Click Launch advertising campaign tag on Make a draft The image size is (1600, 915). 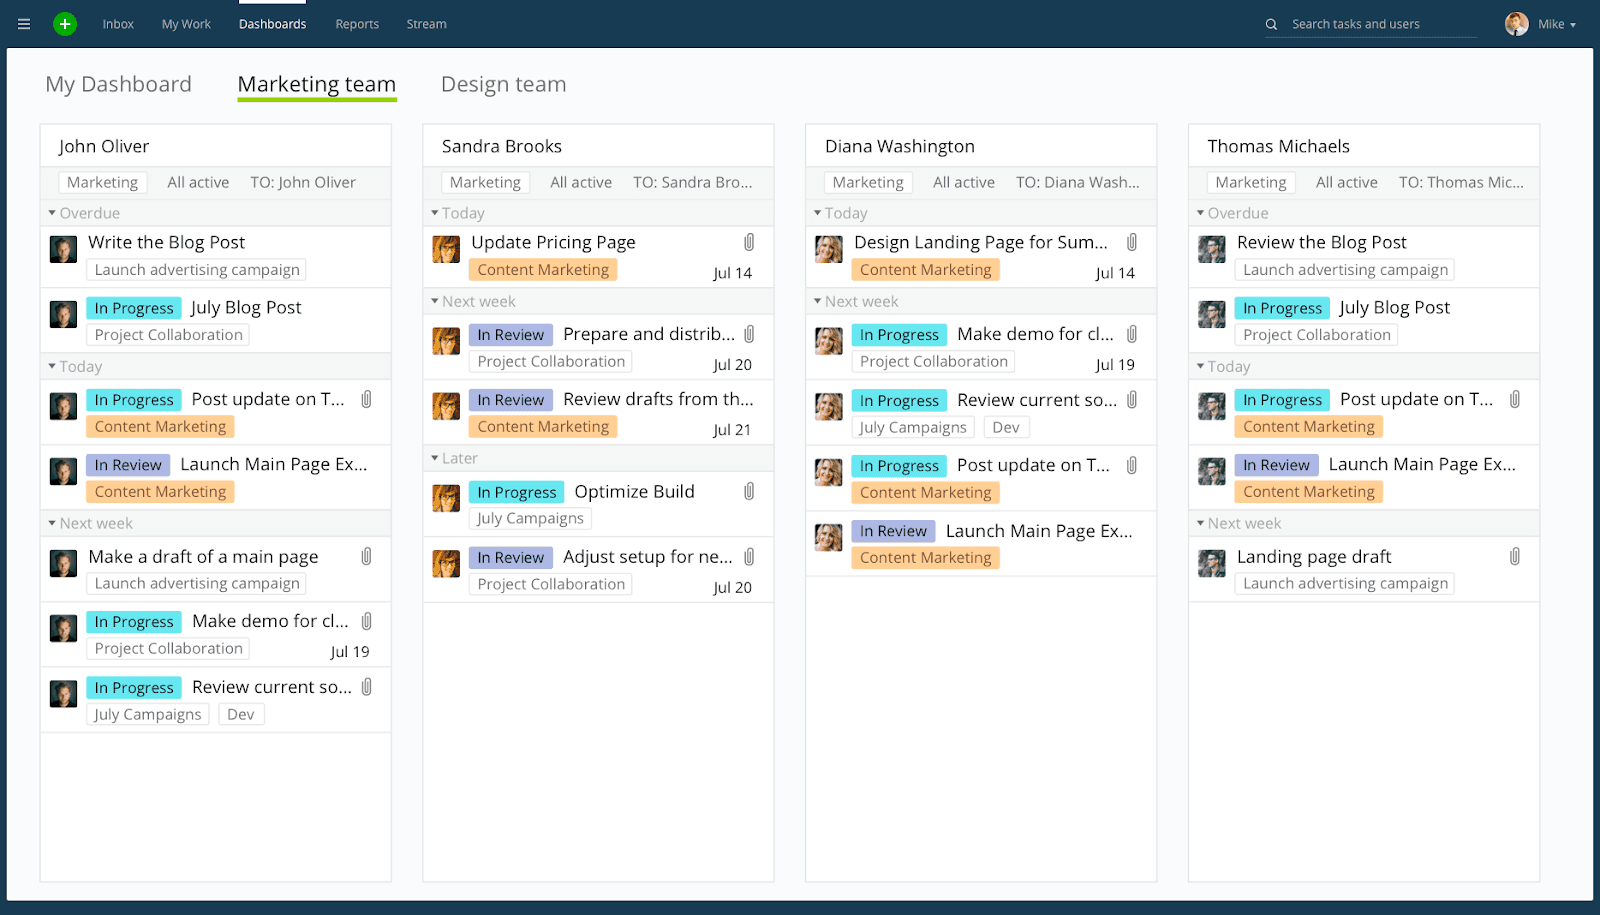tap(197, 583)
